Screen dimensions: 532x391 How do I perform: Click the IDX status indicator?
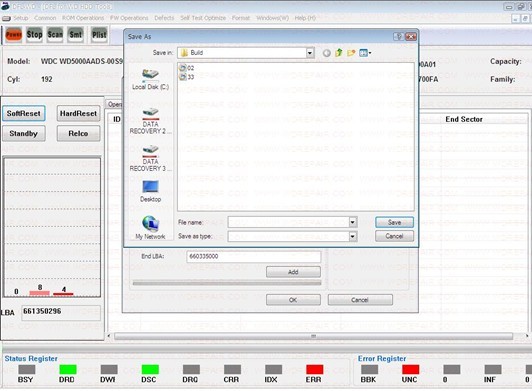point(273,369)
